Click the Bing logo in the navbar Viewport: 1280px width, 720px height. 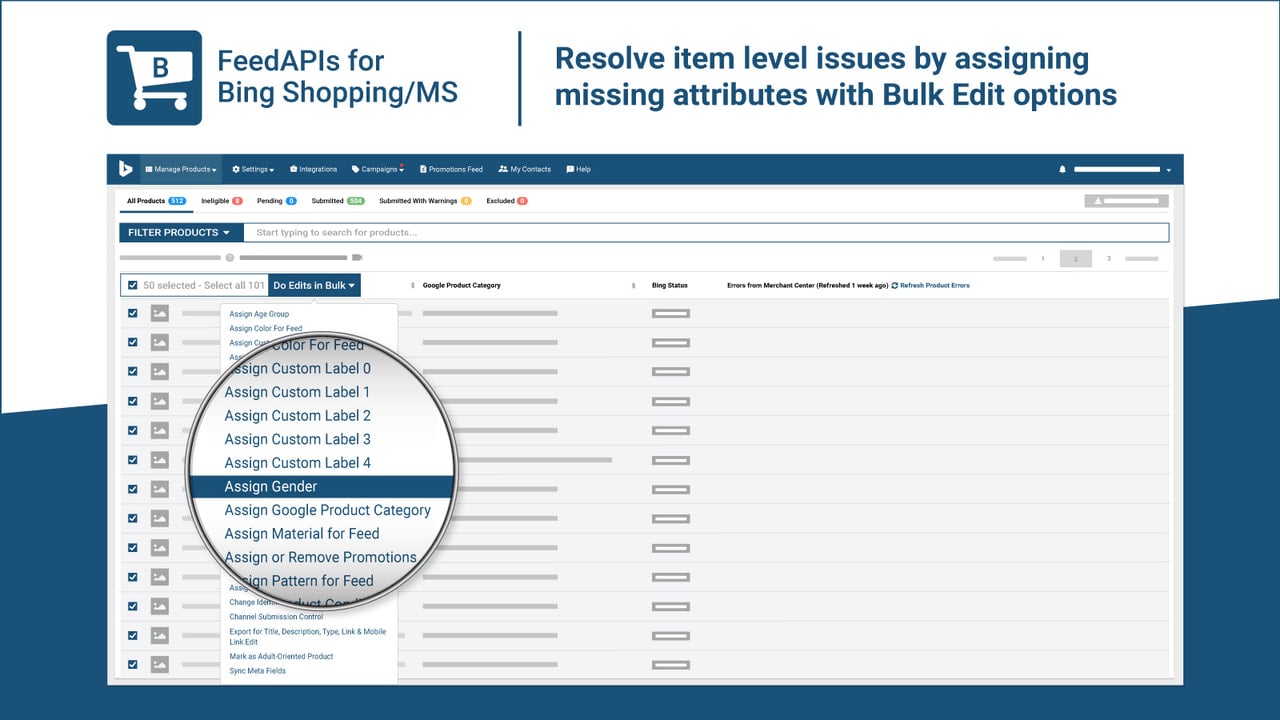[x=126, y=169]
